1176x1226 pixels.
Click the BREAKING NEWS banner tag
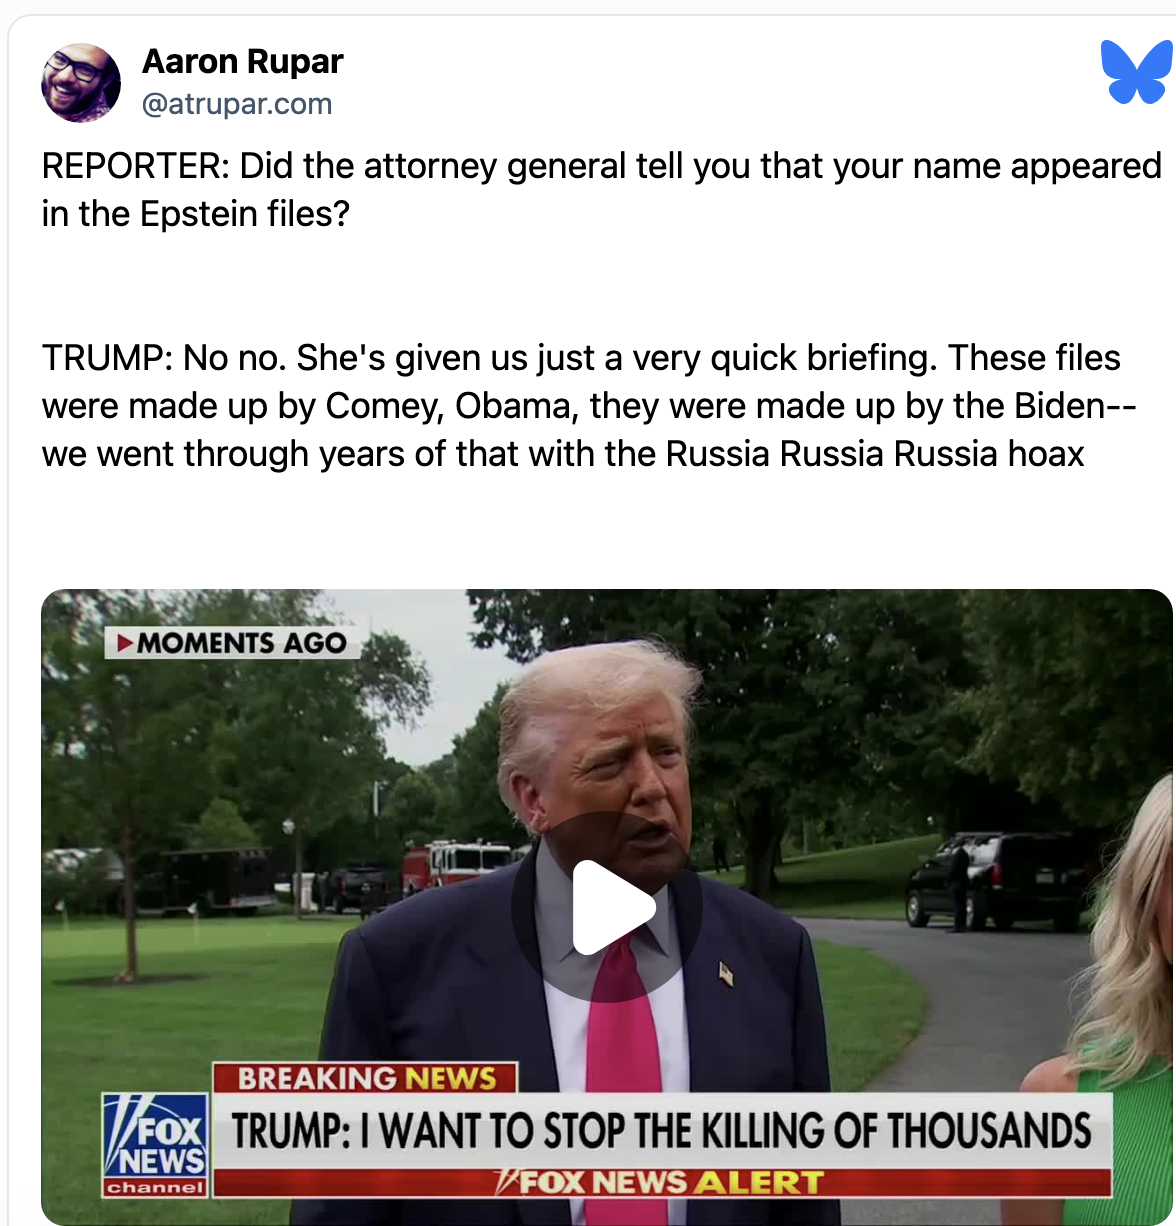tap(365, 1078)
